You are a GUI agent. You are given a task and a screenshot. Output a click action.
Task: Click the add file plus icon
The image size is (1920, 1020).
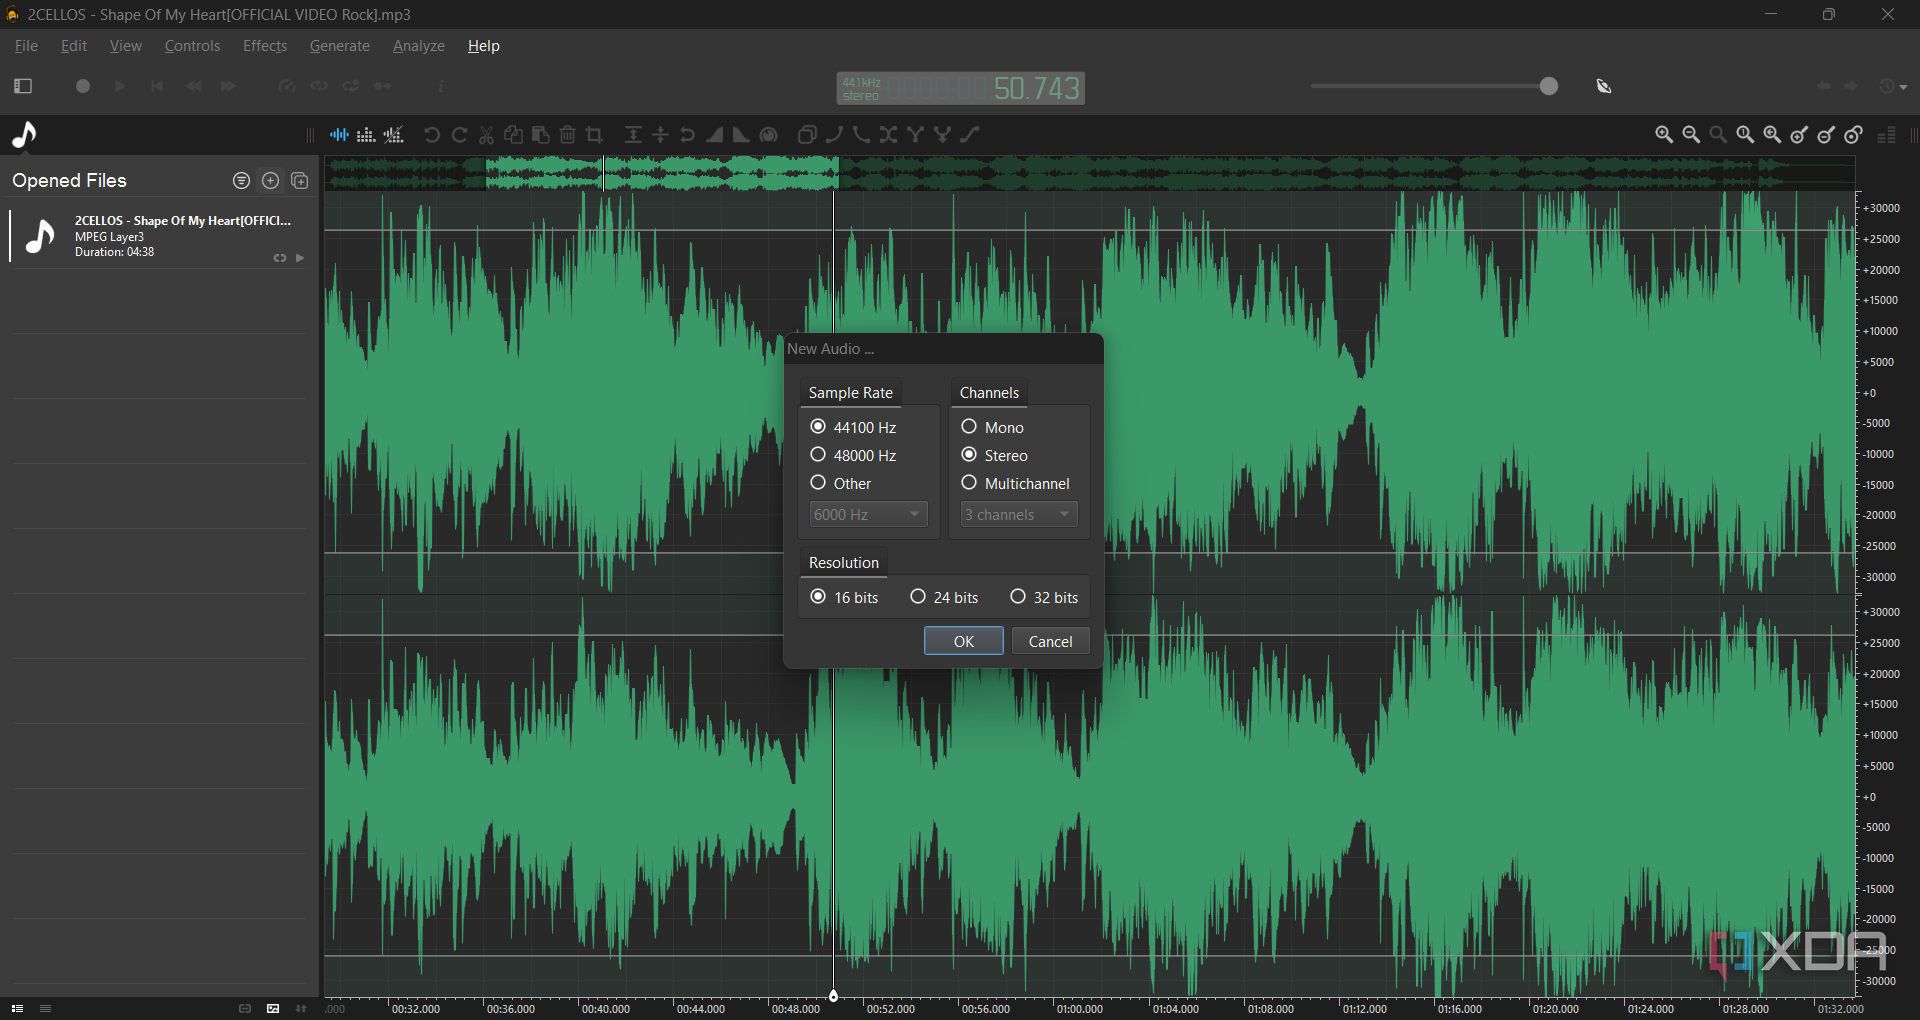pos(270,181)
